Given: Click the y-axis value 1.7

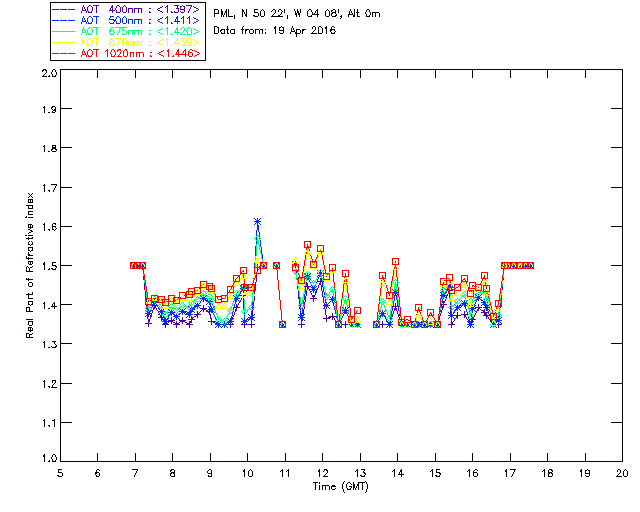Looking at the screenshot, I should (x=49, y=188).
